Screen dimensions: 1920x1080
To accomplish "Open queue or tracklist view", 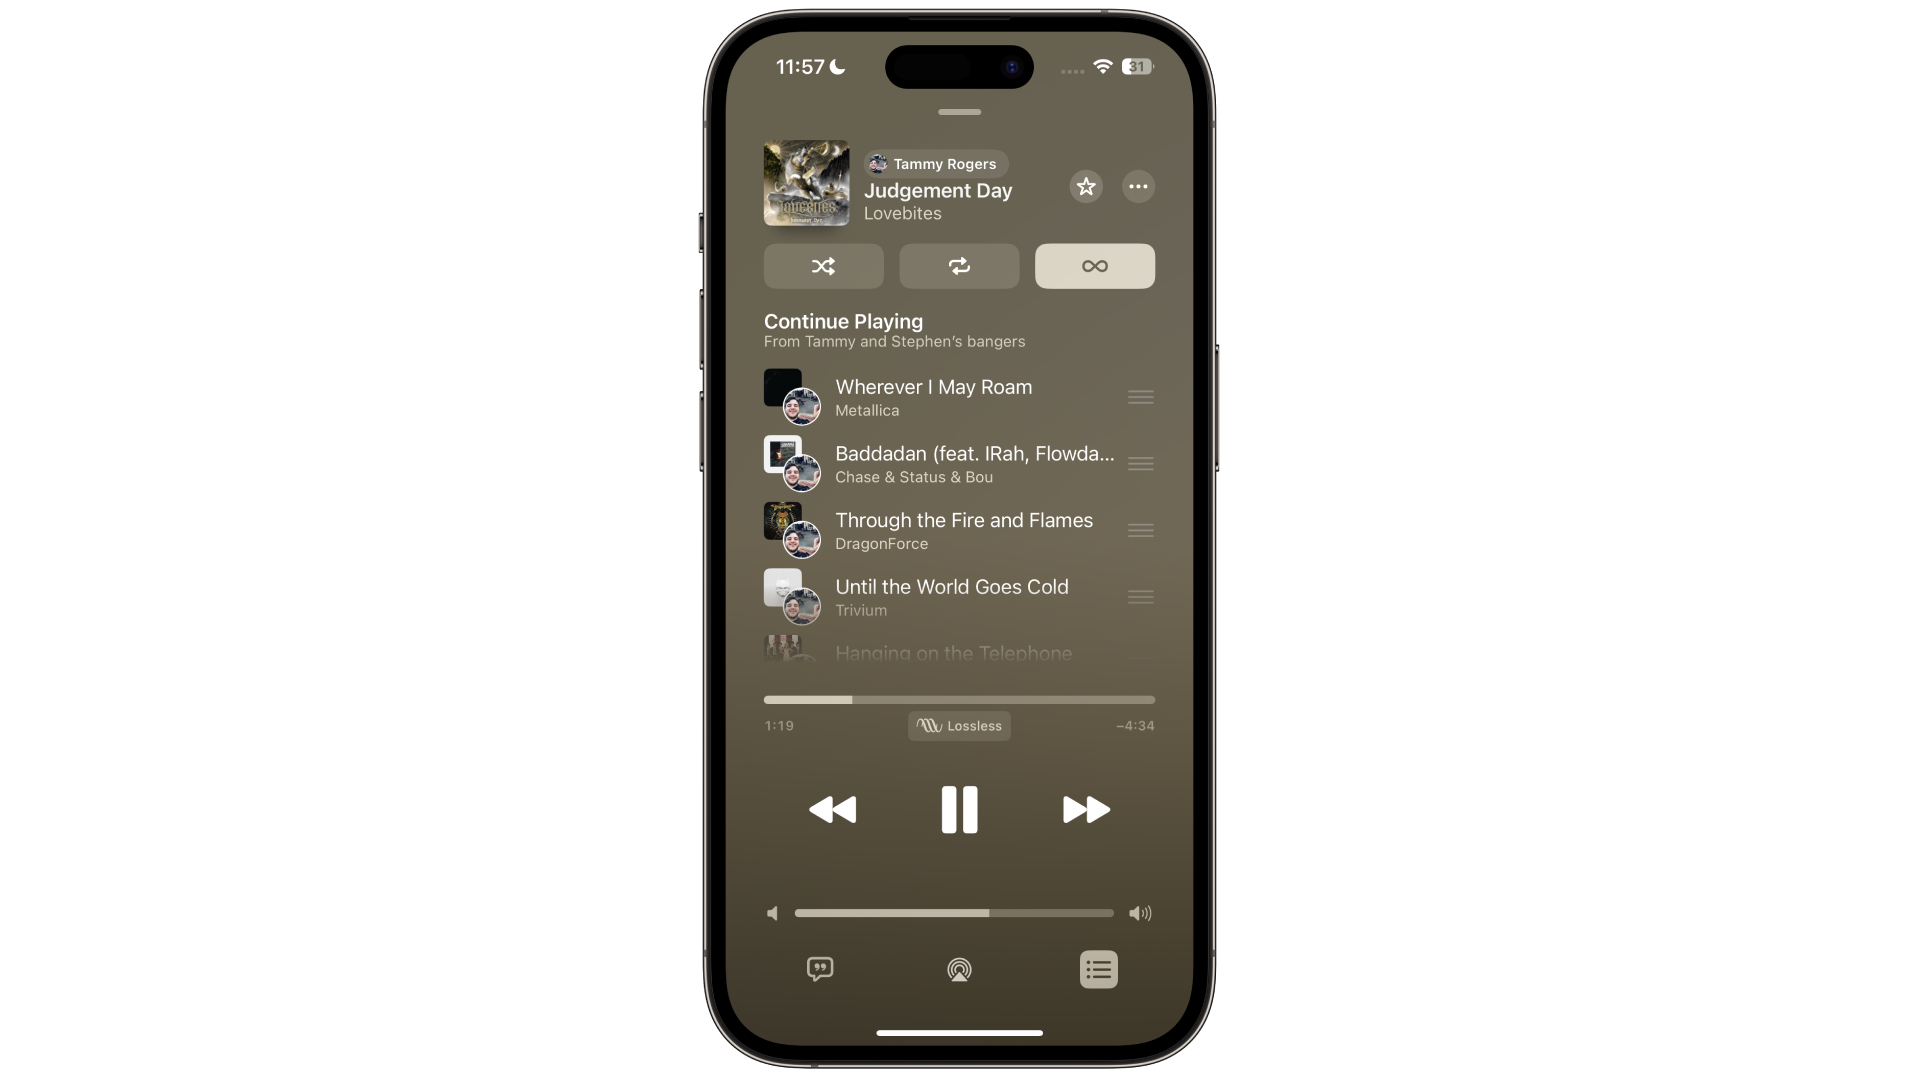I will coord(1098,969).
